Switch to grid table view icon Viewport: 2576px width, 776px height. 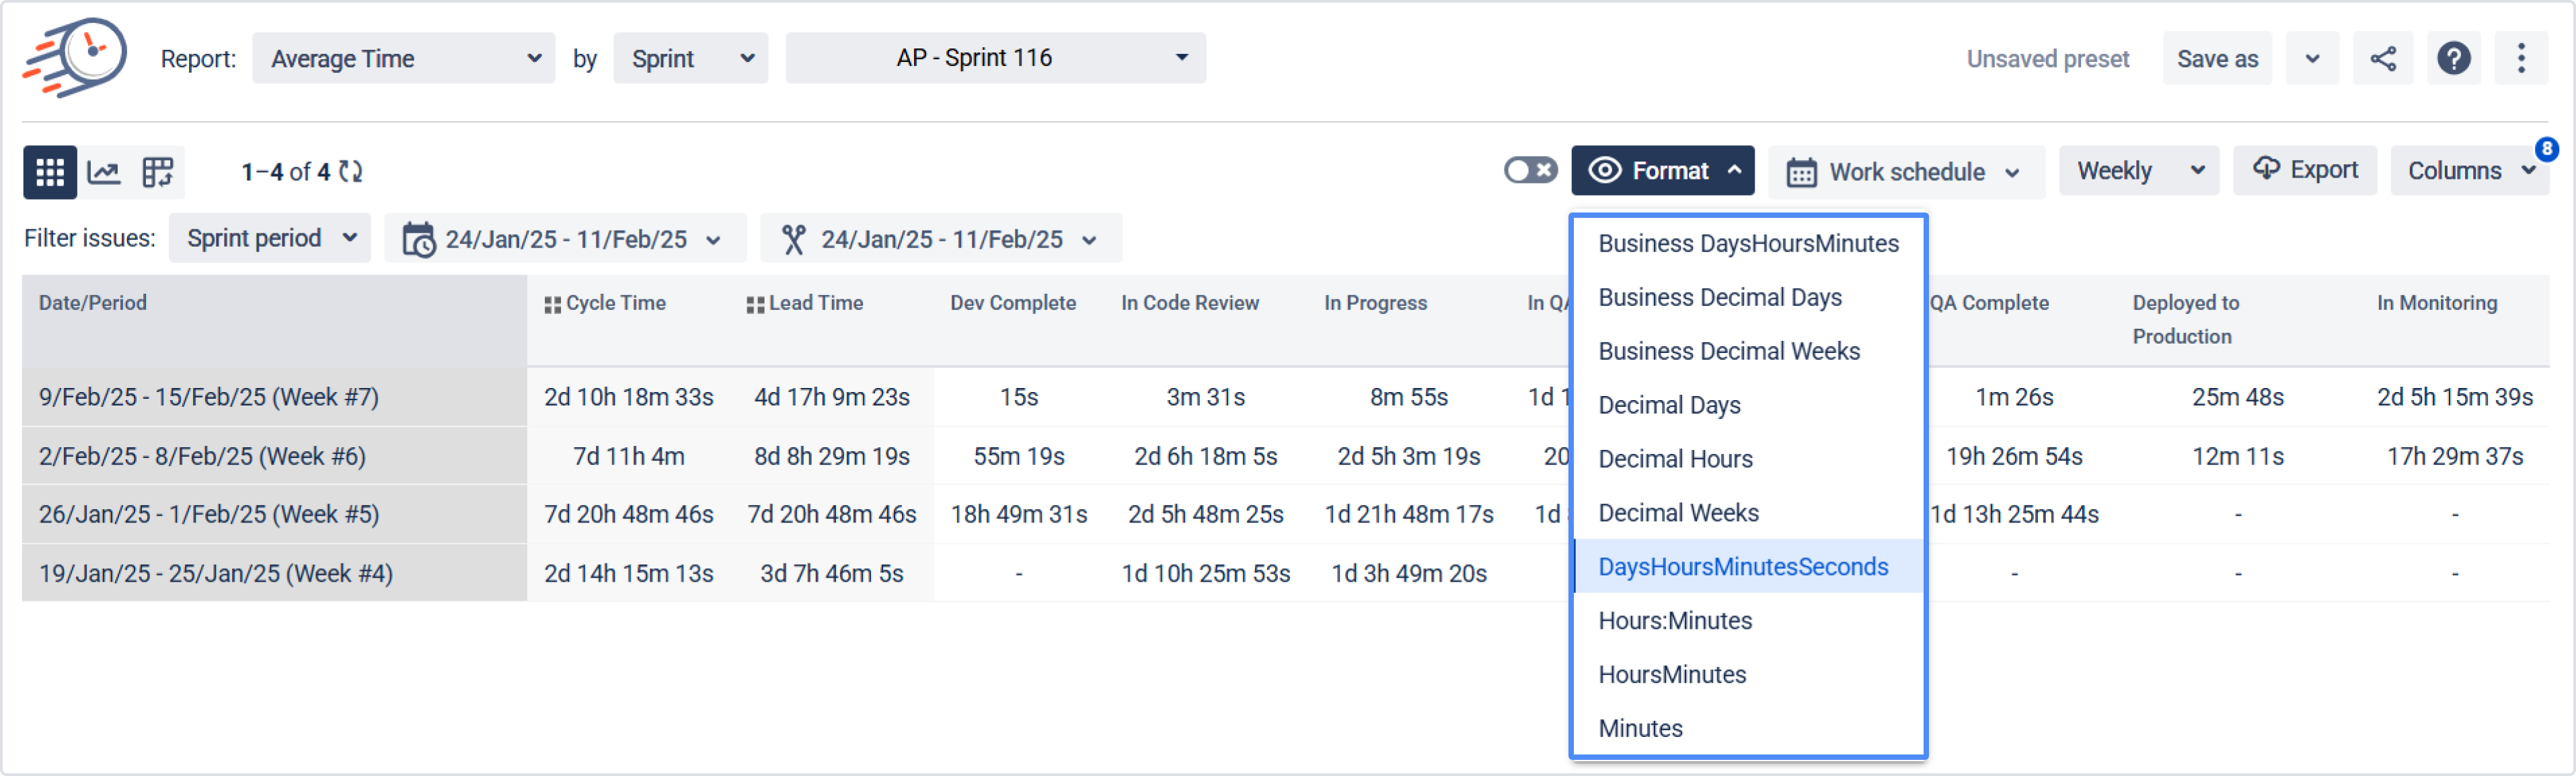click(x=49, y=172)
